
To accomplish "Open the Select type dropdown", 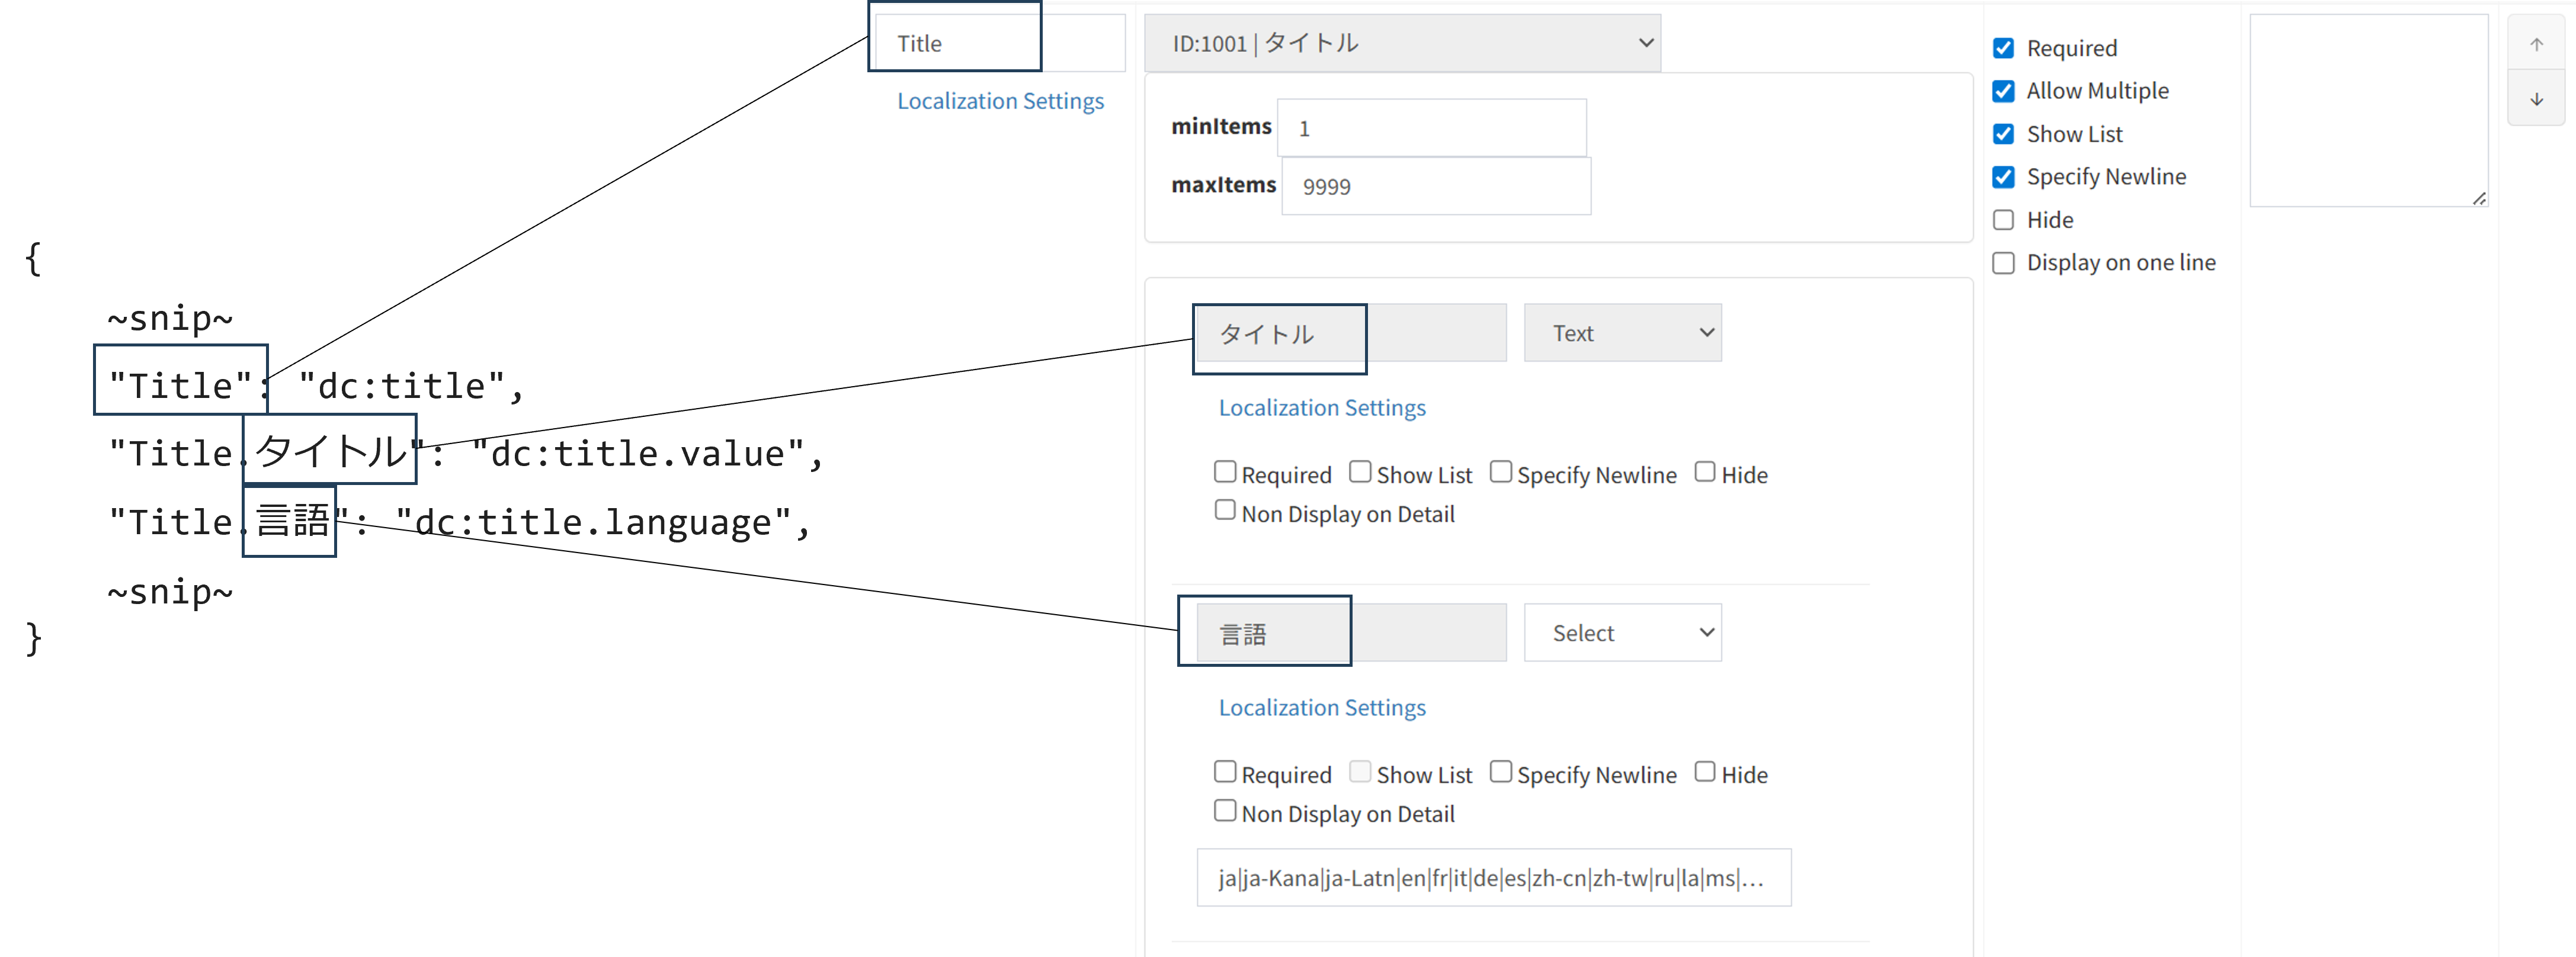I will [x=1622, y=632].
